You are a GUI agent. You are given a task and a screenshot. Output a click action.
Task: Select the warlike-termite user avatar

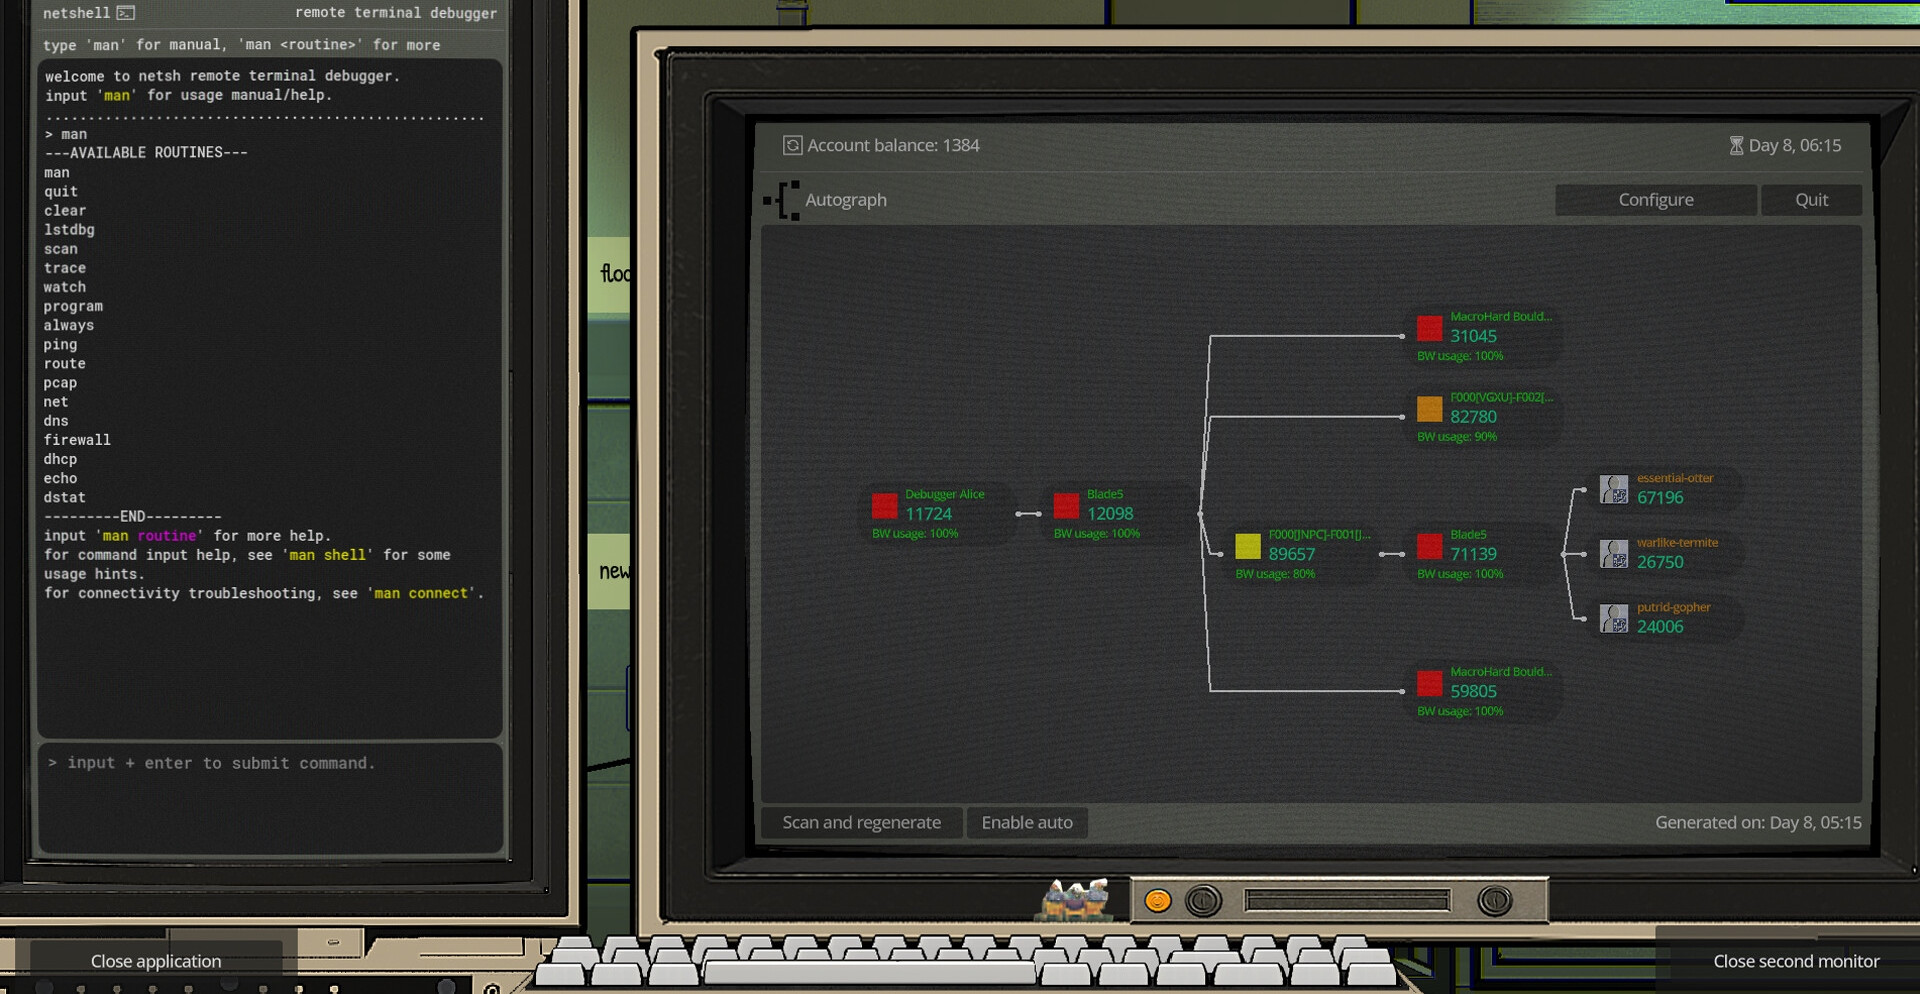point(1613,554)
